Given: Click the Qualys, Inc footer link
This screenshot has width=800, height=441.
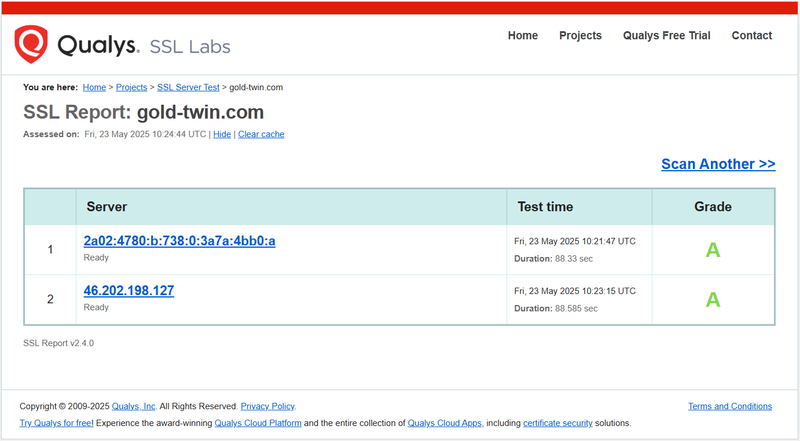Looking at the screenshot, I should pos(134,406).
